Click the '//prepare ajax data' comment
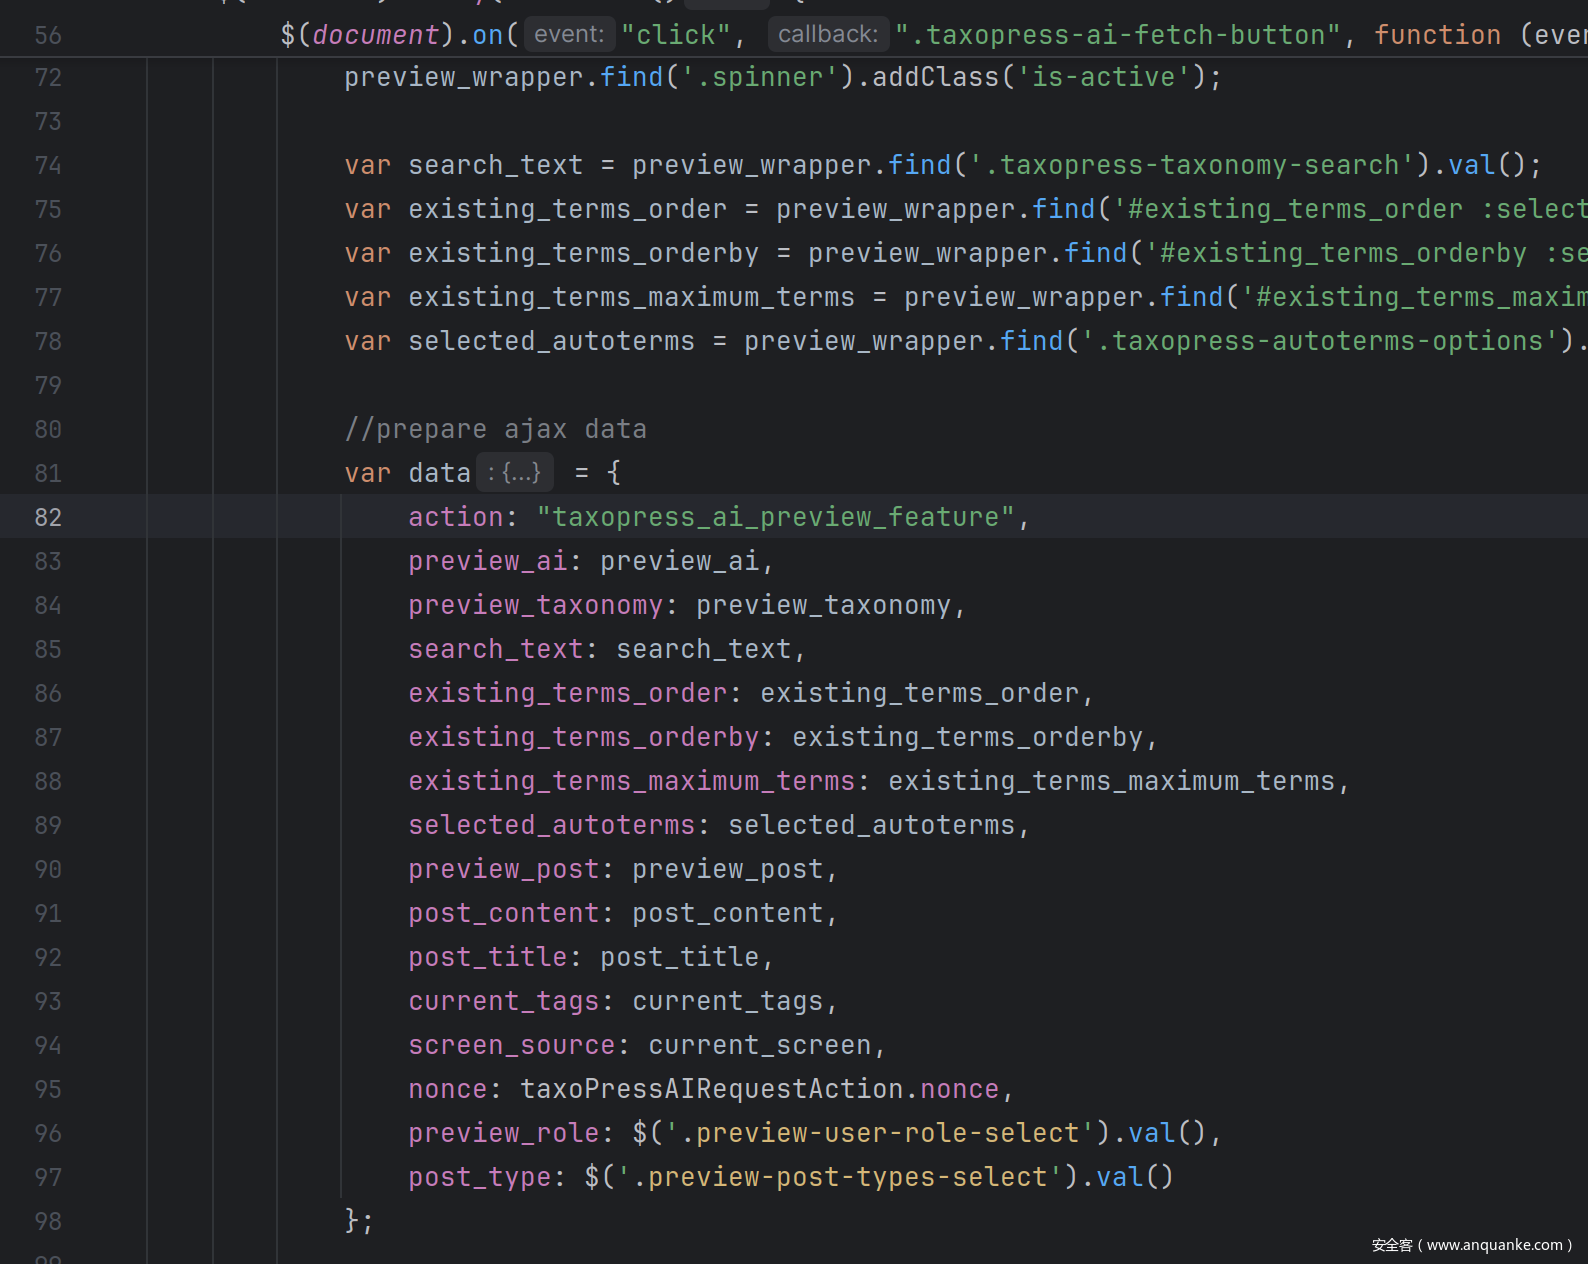 (x=495, y=429)
